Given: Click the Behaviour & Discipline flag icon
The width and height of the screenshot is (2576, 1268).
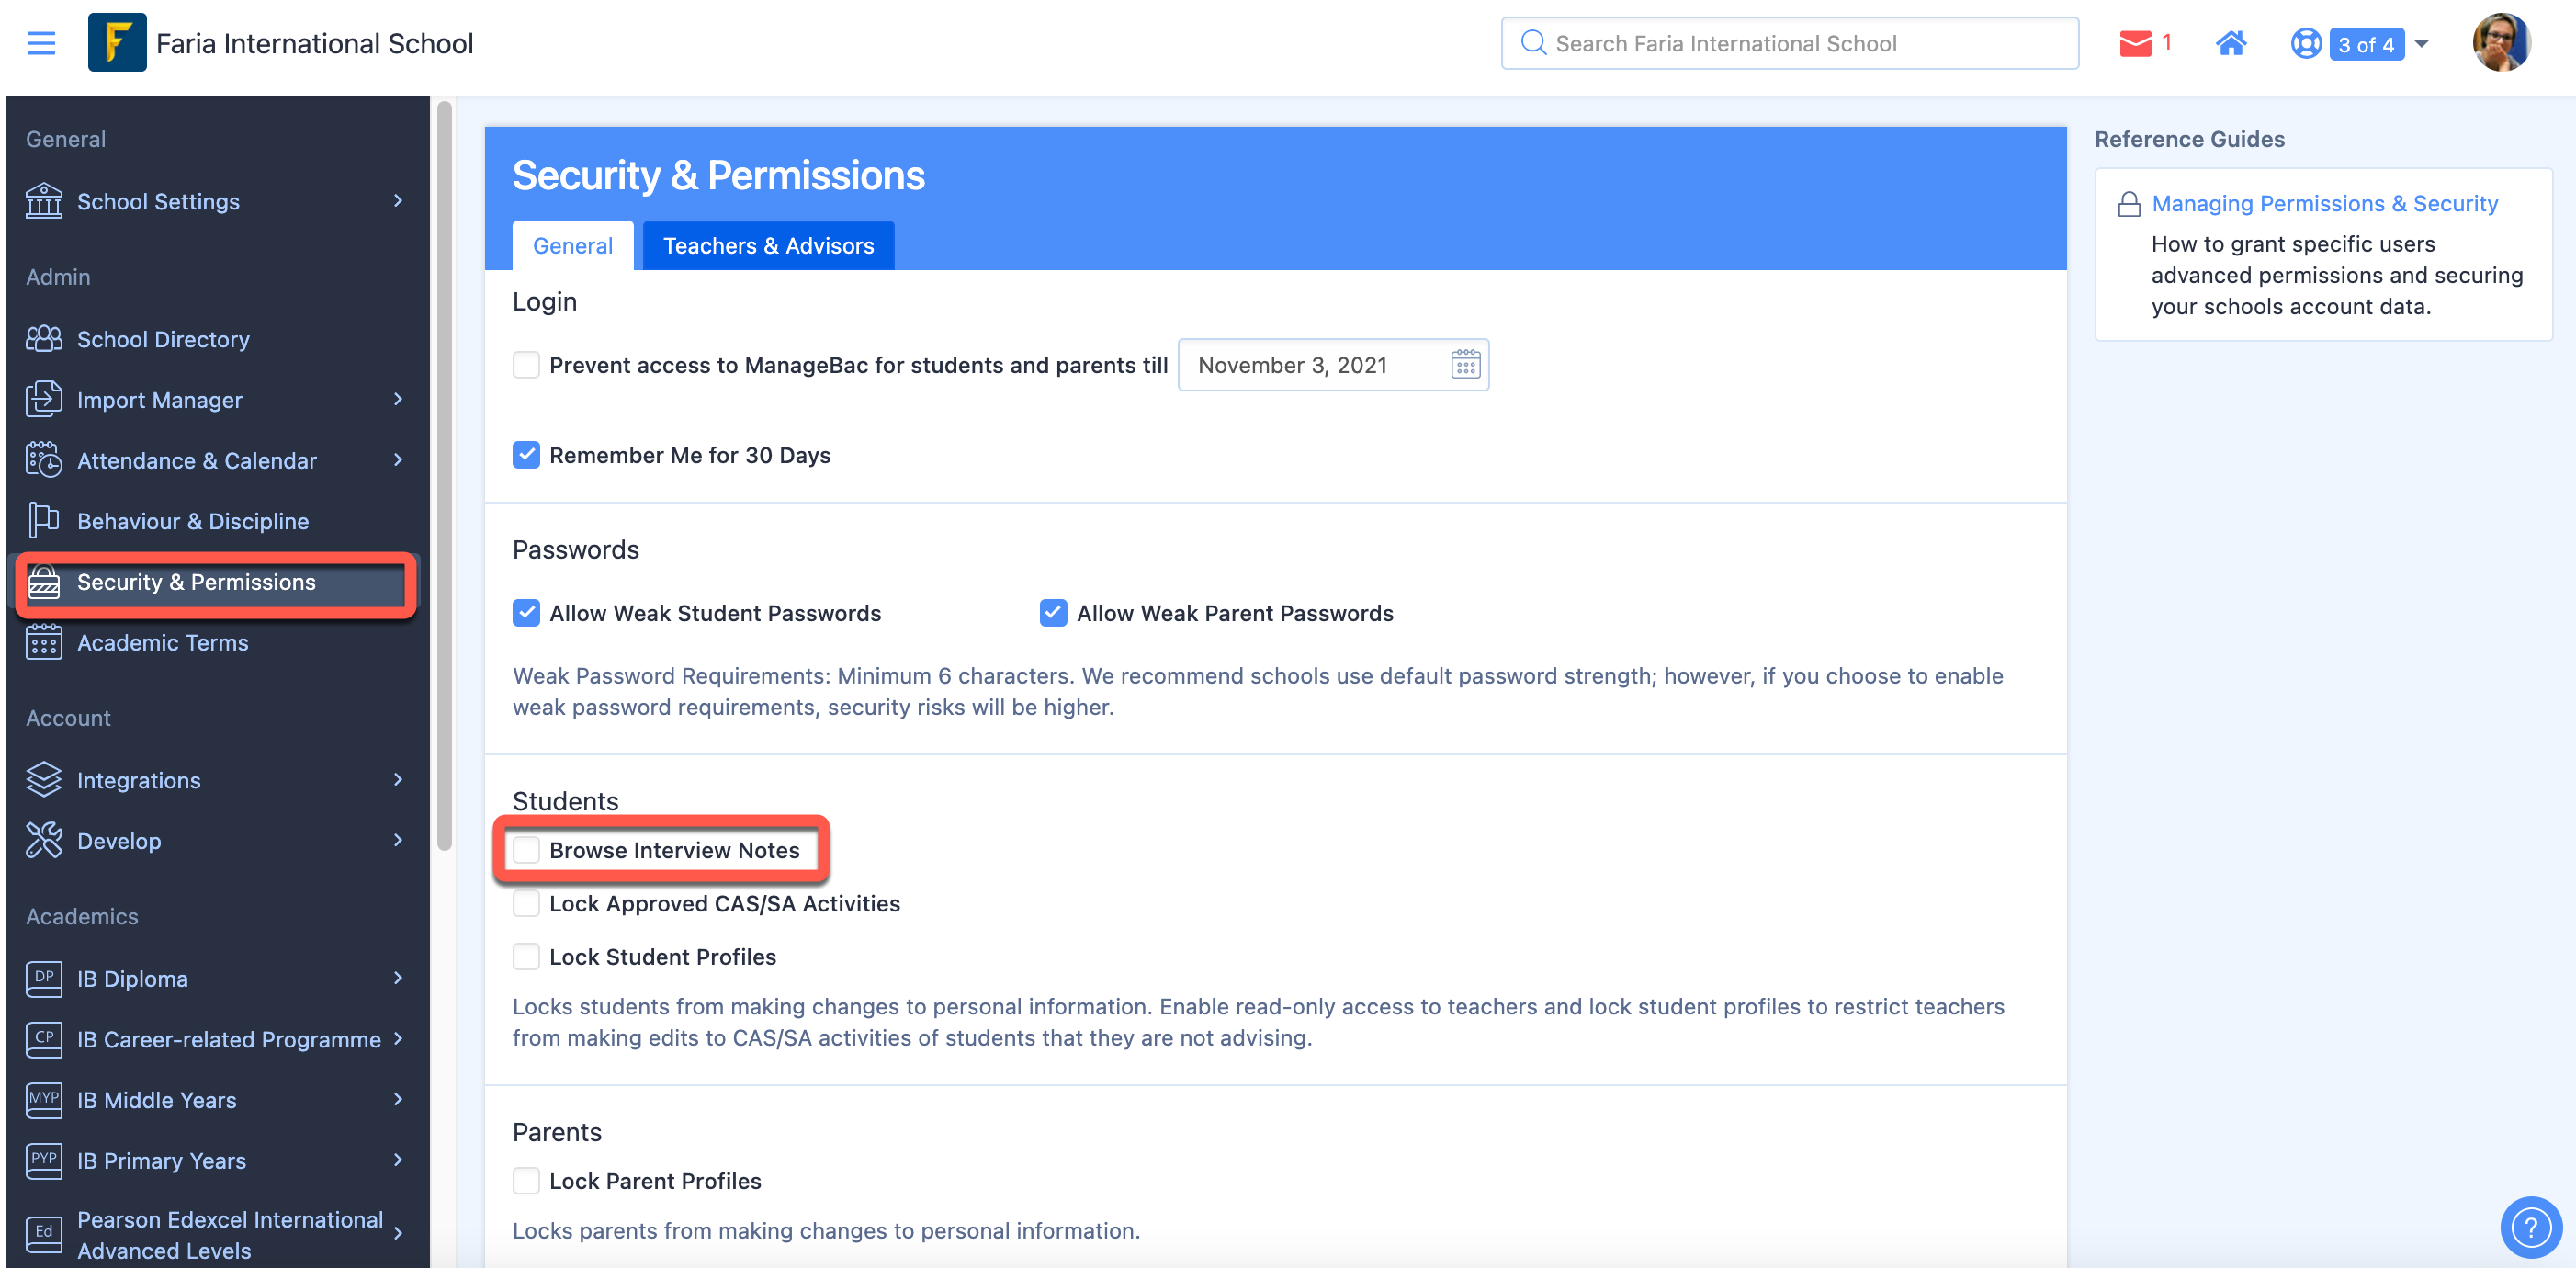Looking at the screenshot, I should click(43, 521).
